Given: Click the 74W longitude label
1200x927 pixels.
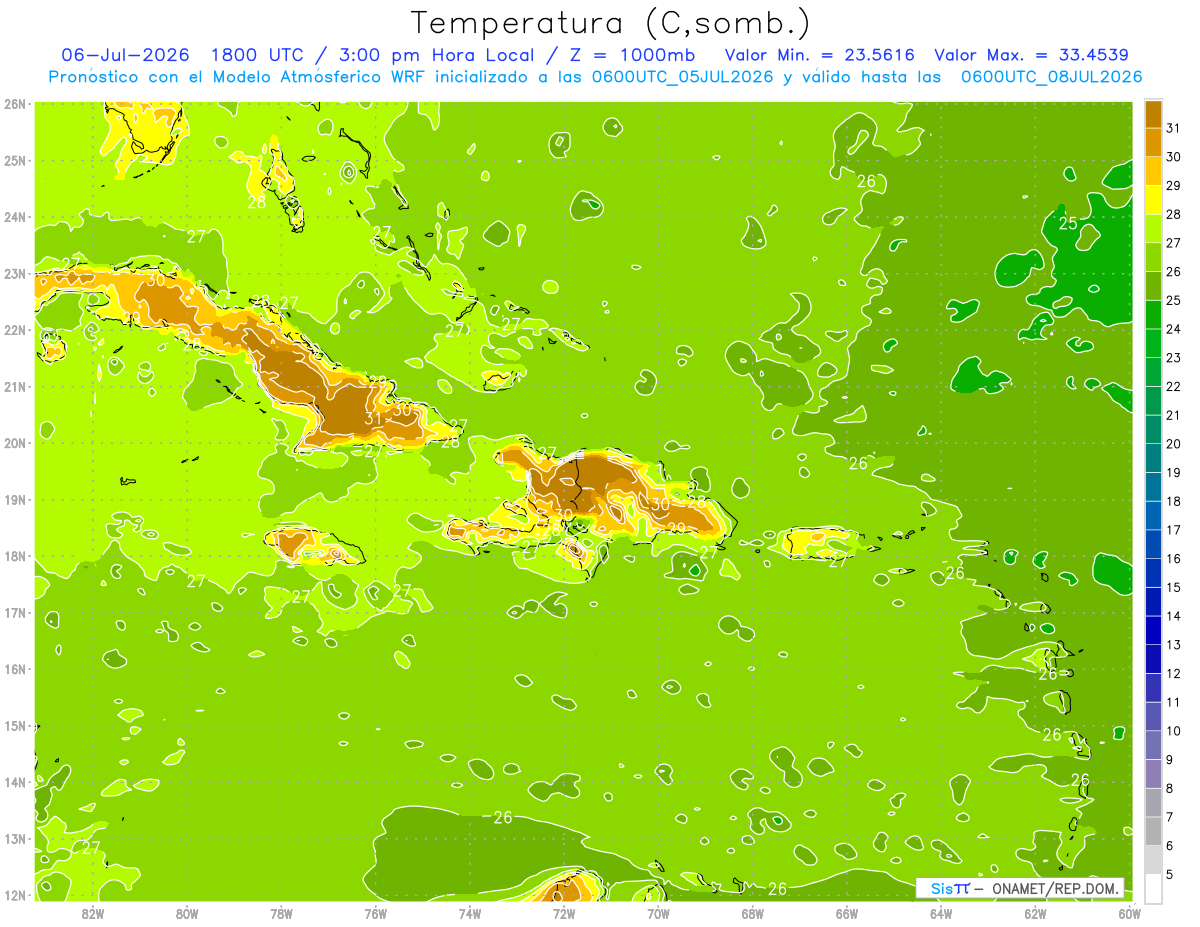Looking at the screenshot, I should 469,913.
